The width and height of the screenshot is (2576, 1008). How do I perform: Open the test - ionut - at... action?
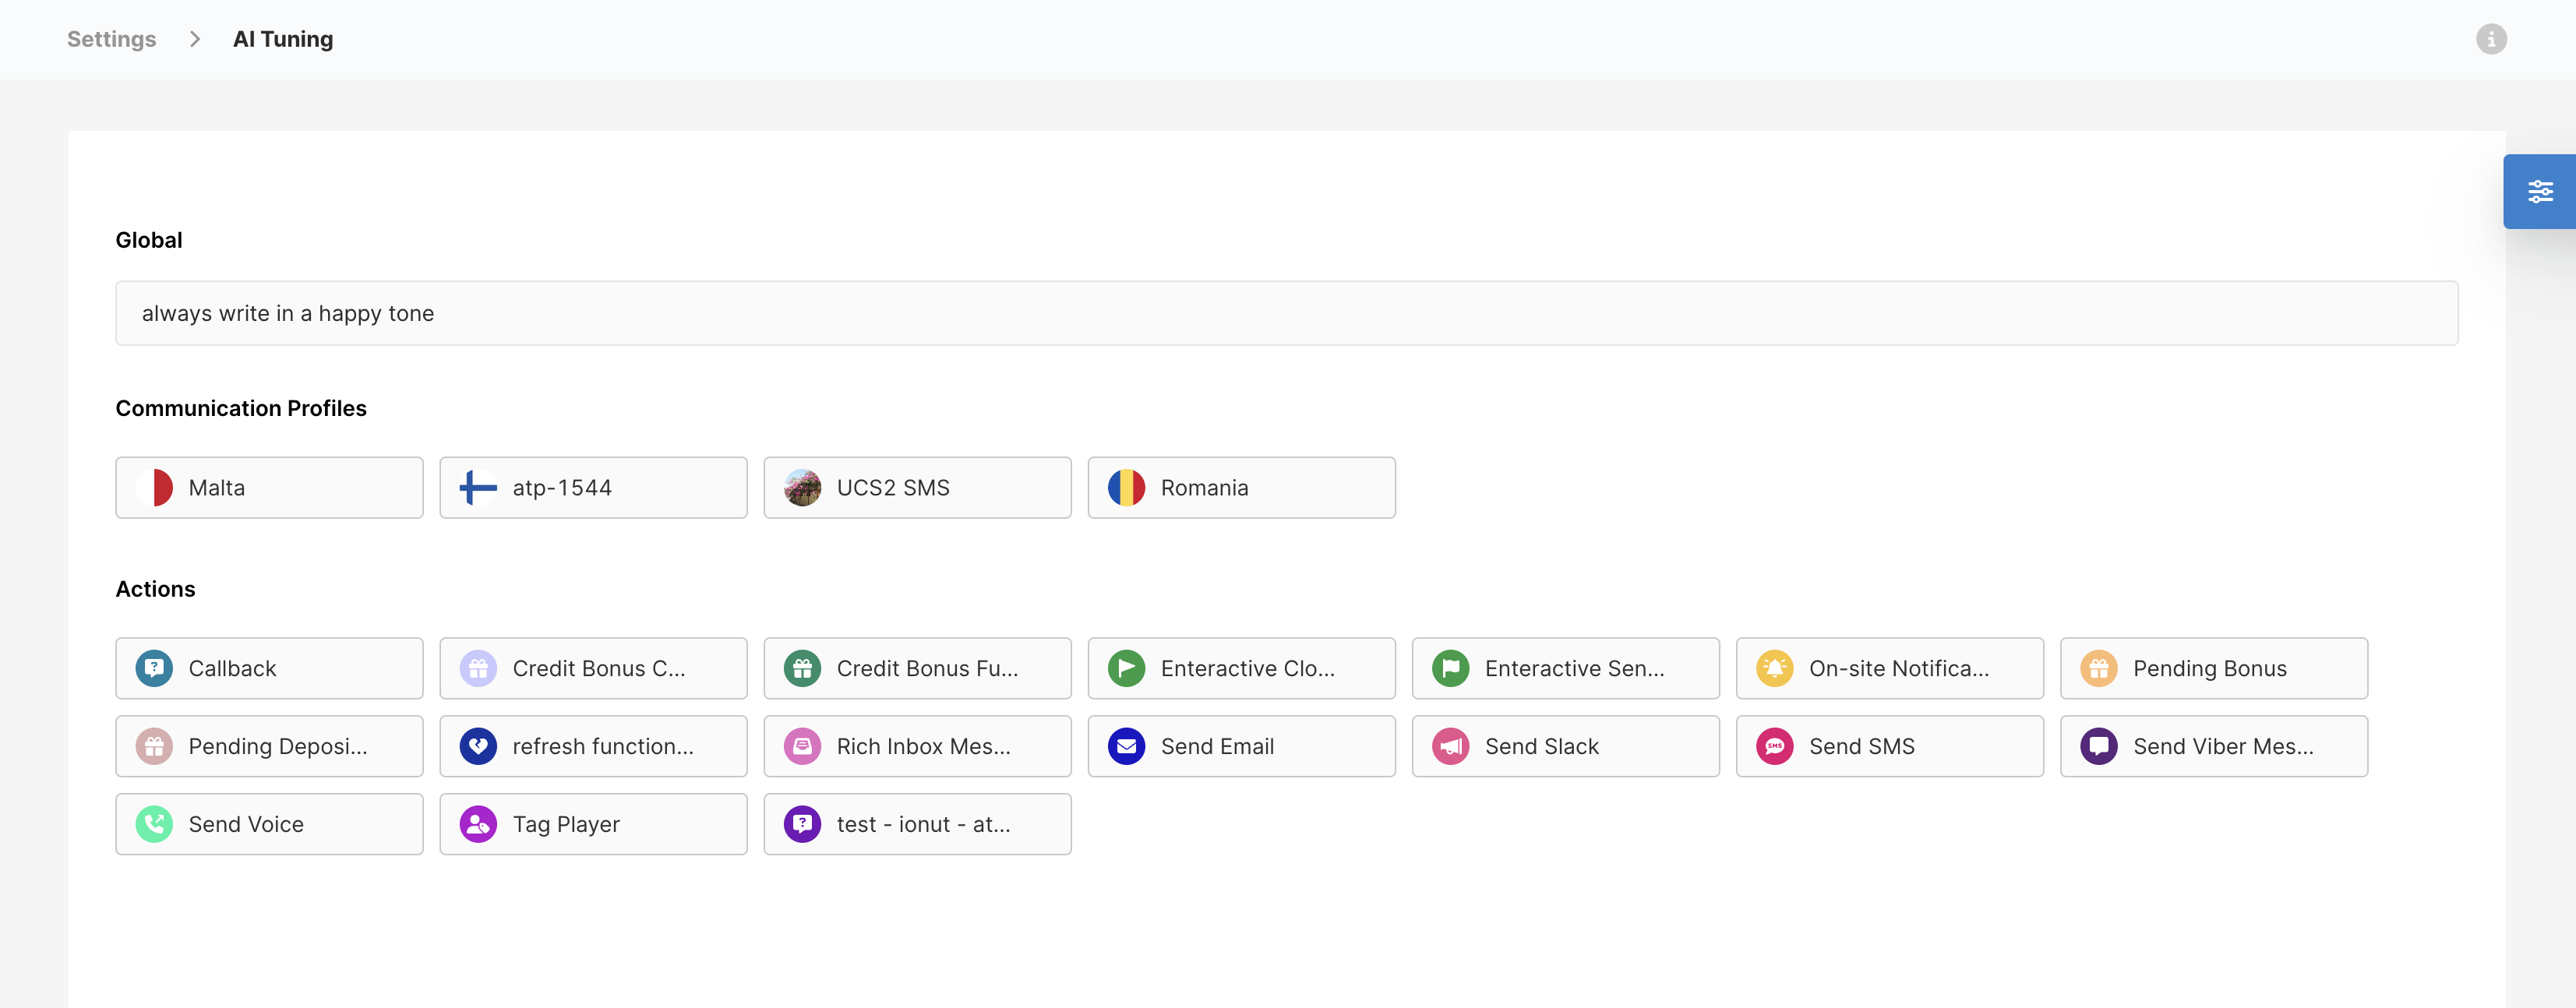(x=917, y=824)
